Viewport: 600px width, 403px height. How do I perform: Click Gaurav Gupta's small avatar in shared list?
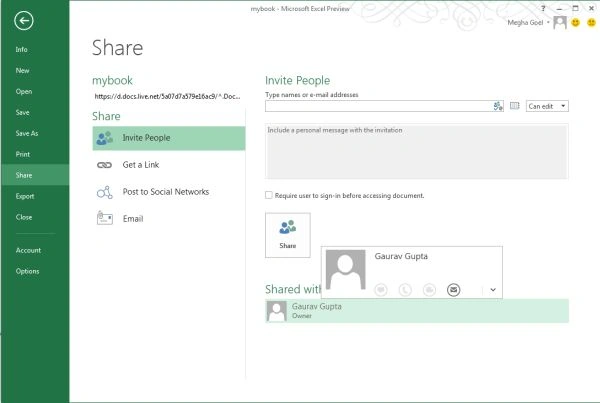(x=277, y=311)
